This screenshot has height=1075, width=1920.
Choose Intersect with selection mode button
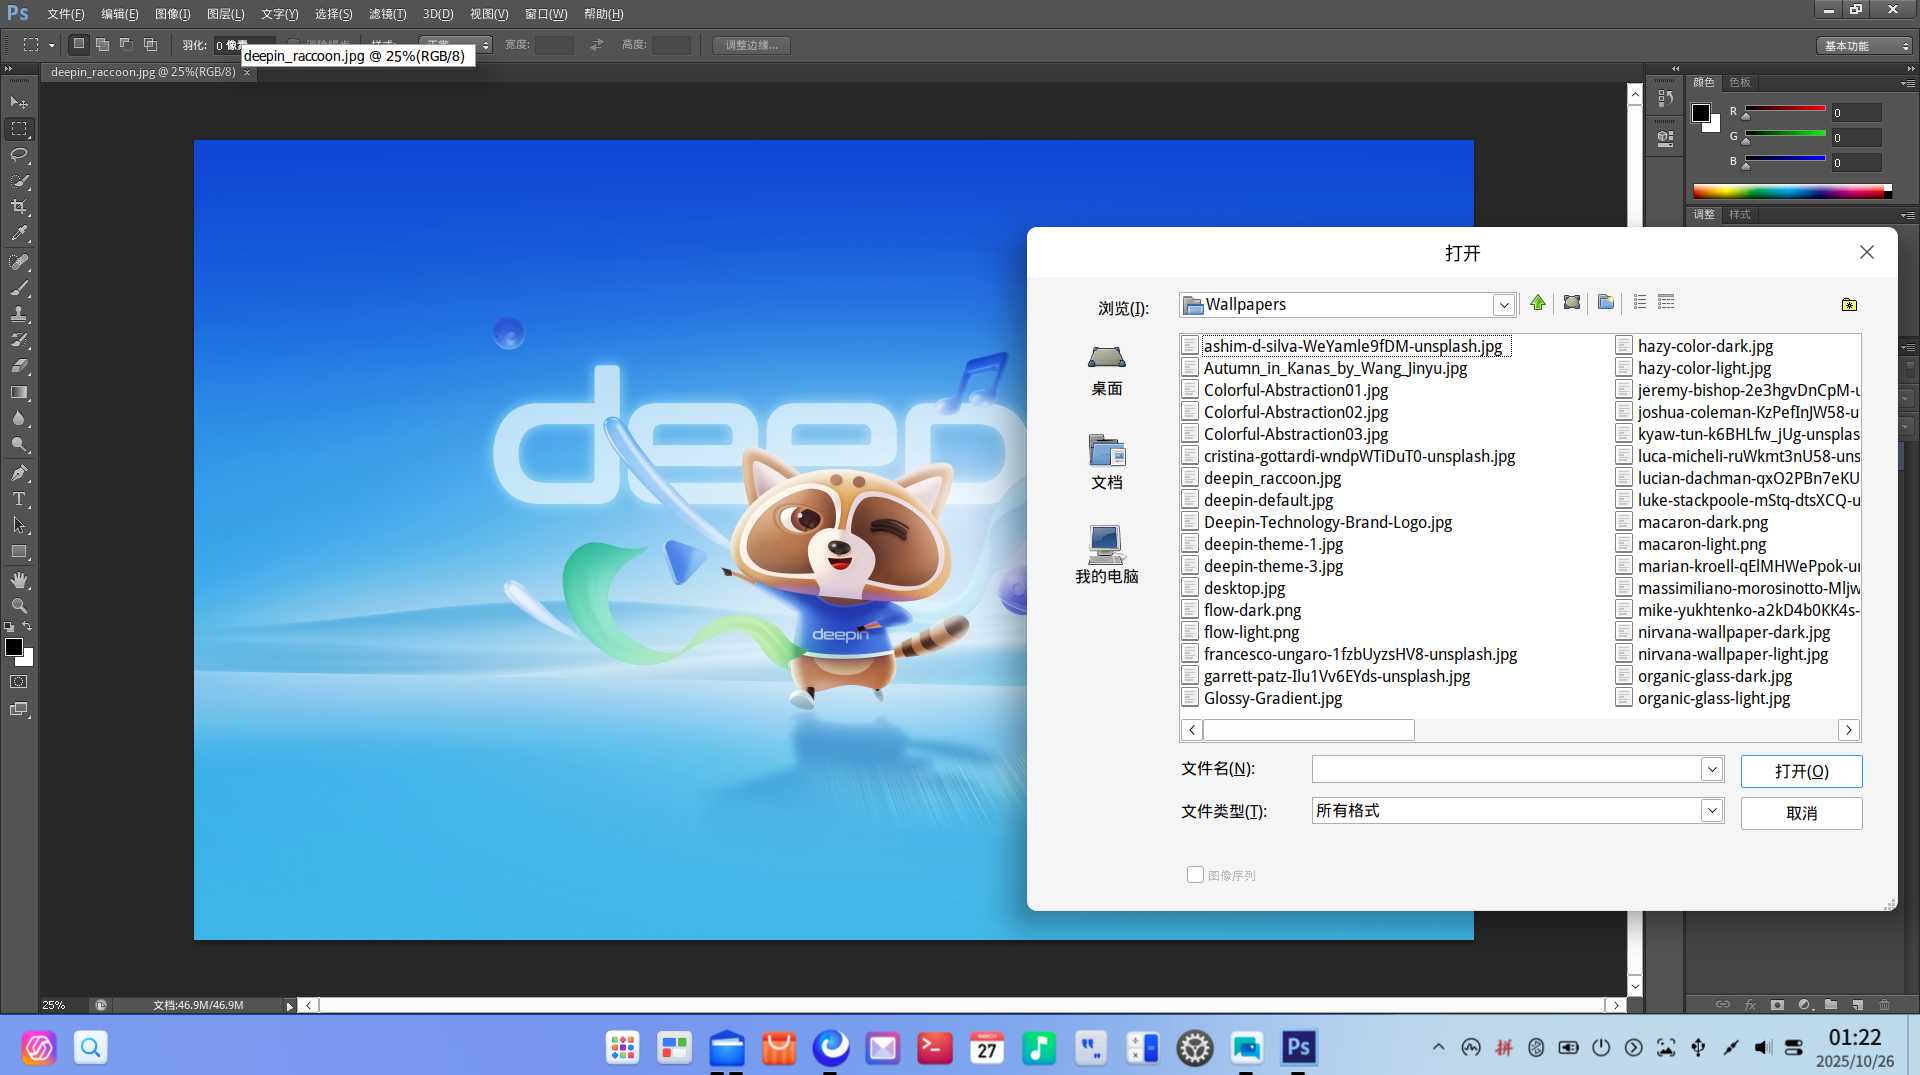pos(150,45)
